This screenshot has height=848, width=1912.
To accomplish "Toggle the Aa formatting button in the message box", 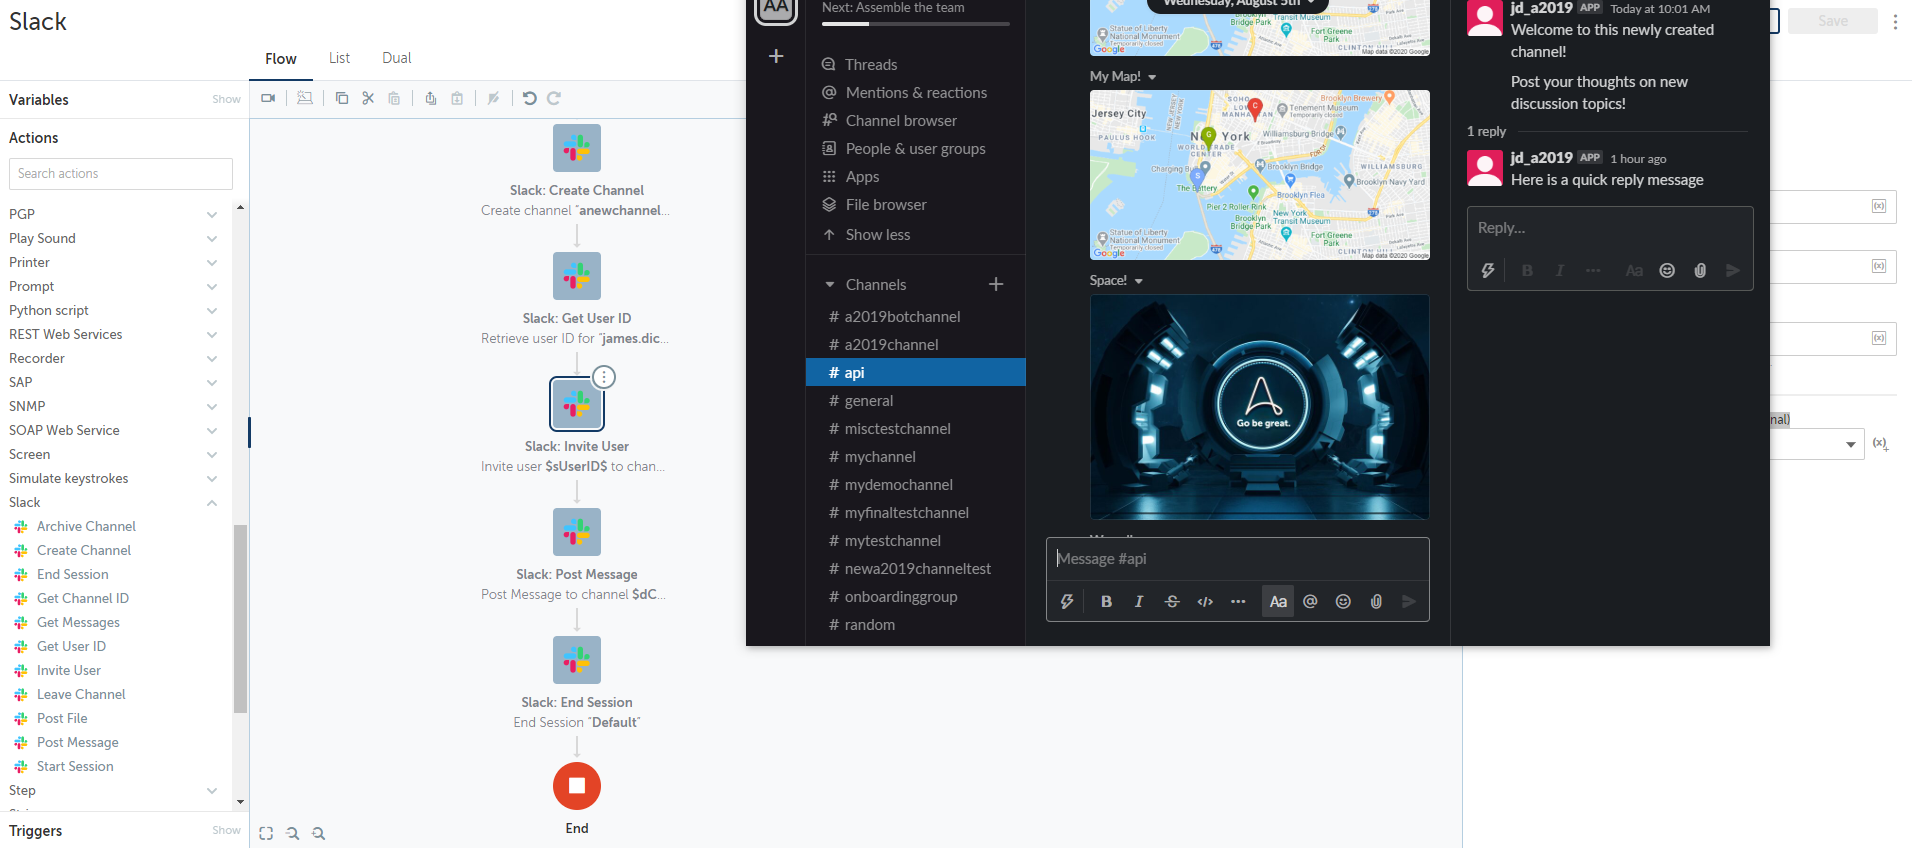I will click(1277, 601).
